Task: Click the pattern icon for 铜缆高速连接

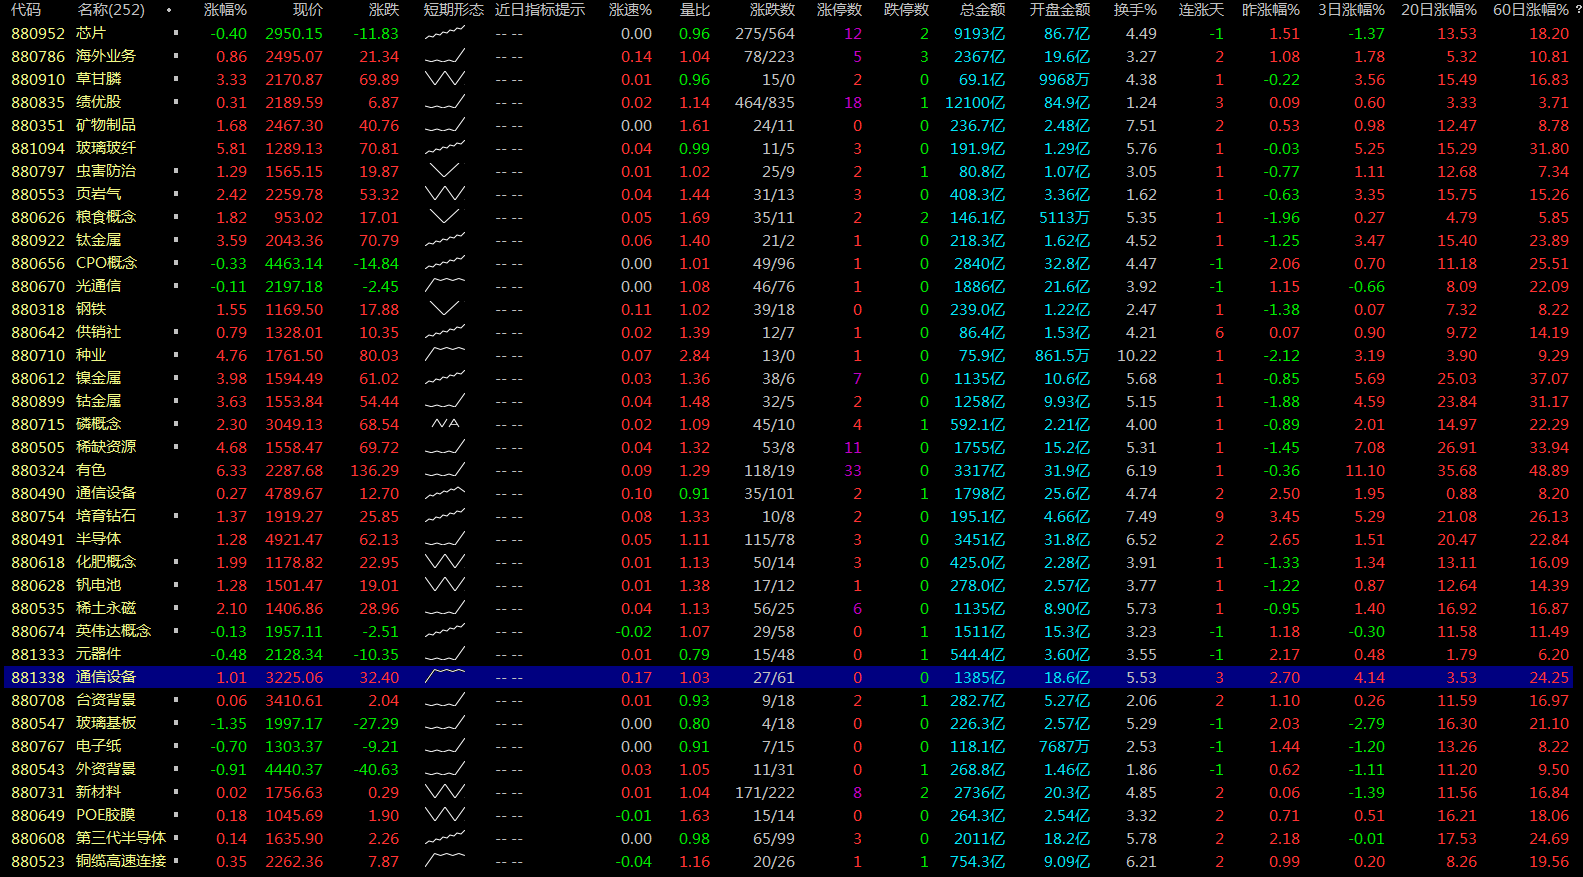Action: tap(444, 861)
